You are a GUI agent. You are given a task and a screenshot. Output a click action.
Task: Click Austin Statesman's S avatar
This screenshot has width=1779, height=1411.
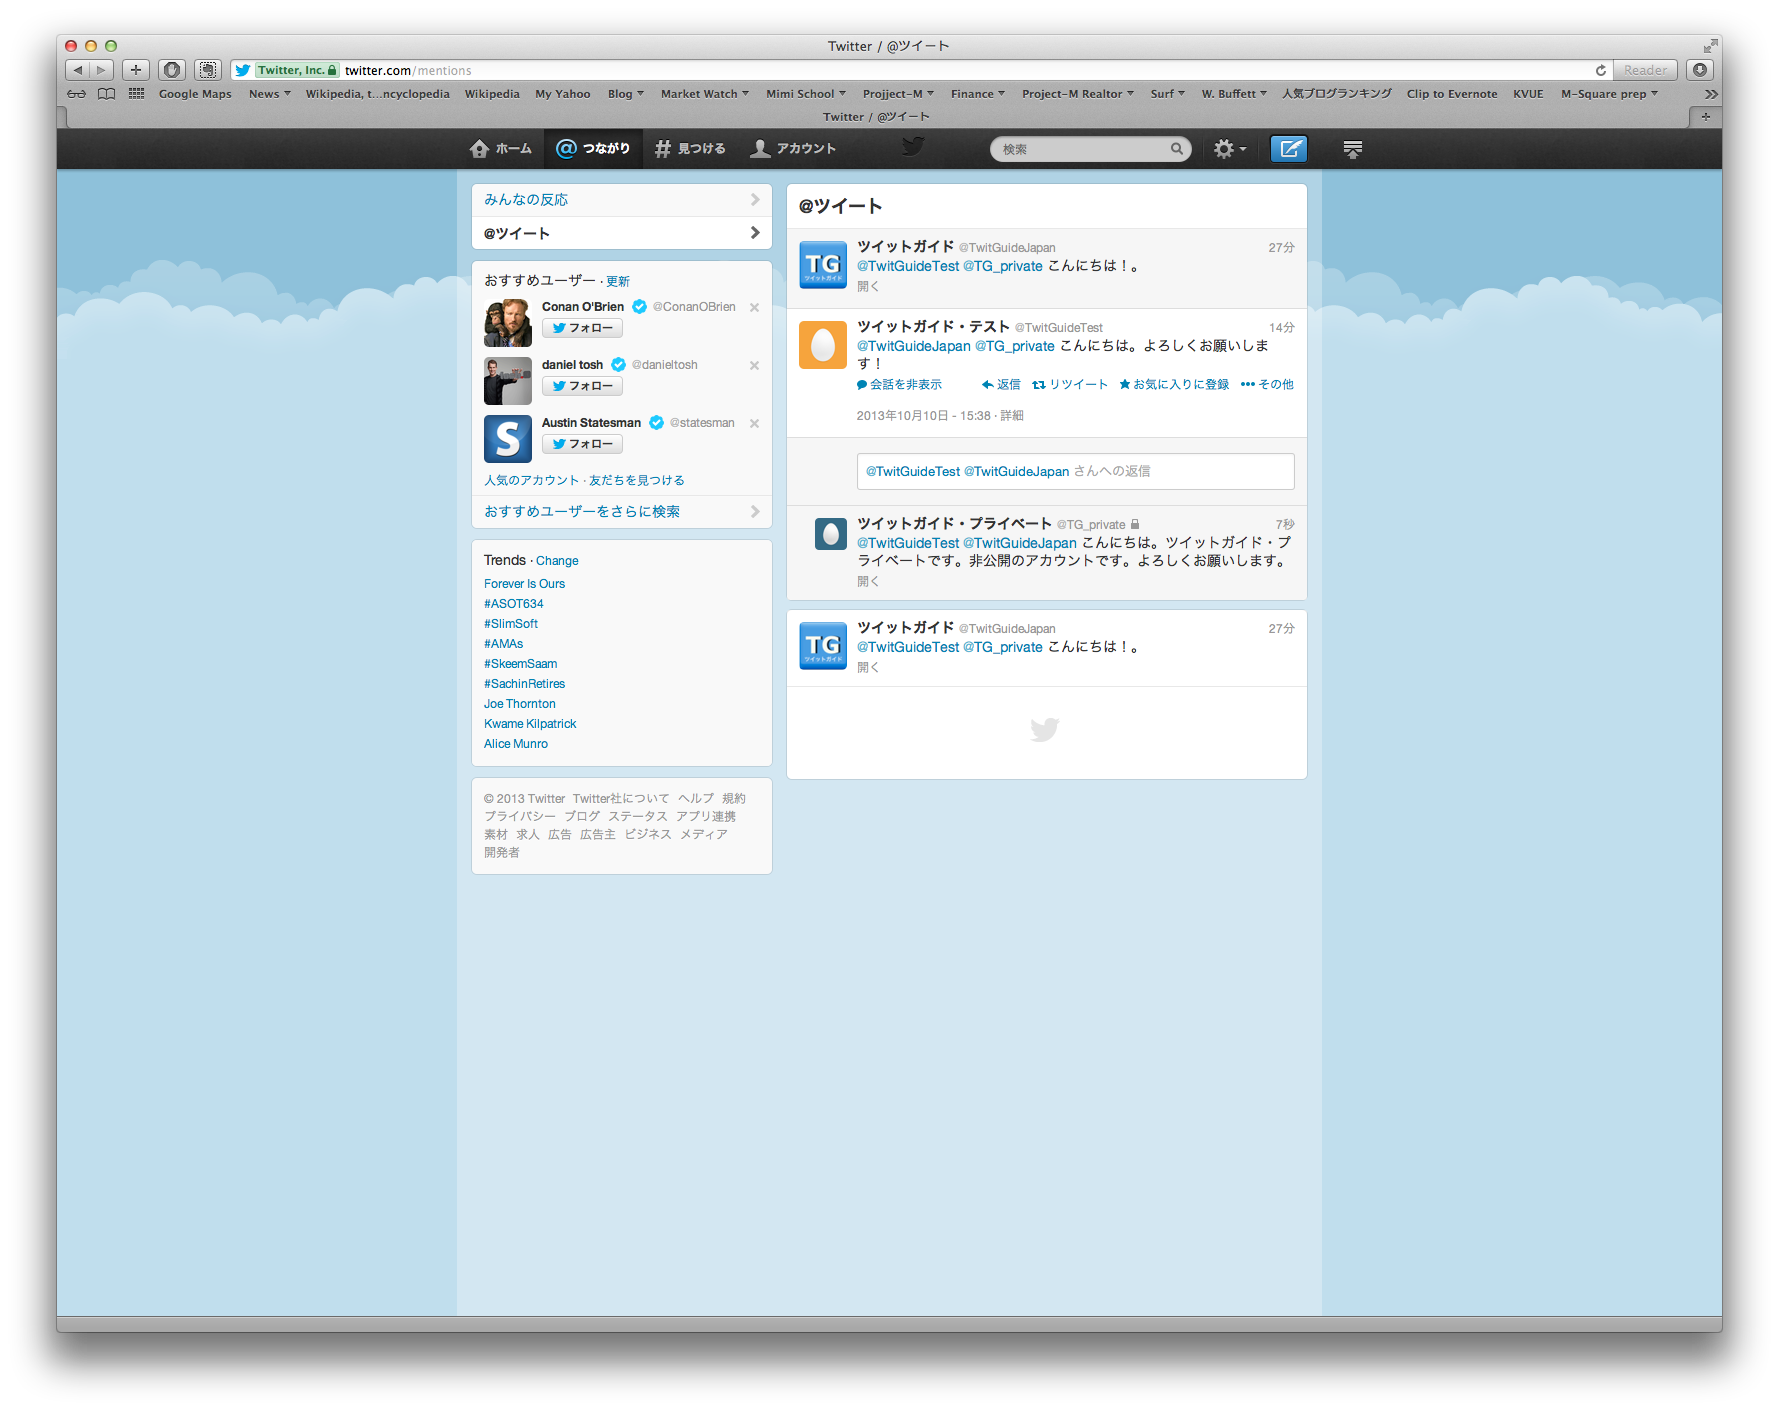pos(508,439)
